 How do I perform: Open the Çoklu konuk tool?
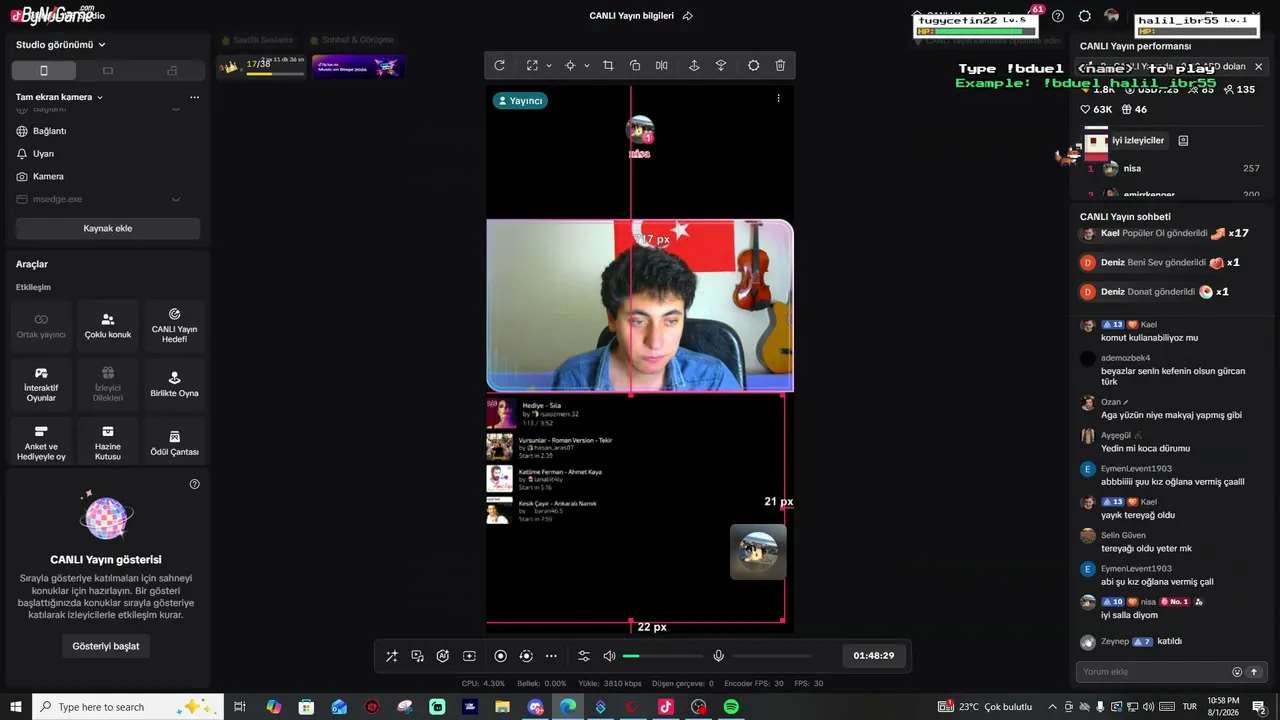pos(108,326)
